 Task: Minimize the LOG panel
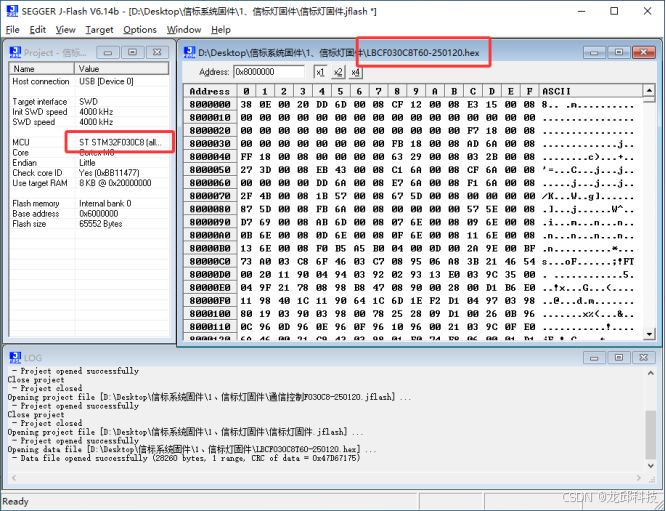[594, 358]
